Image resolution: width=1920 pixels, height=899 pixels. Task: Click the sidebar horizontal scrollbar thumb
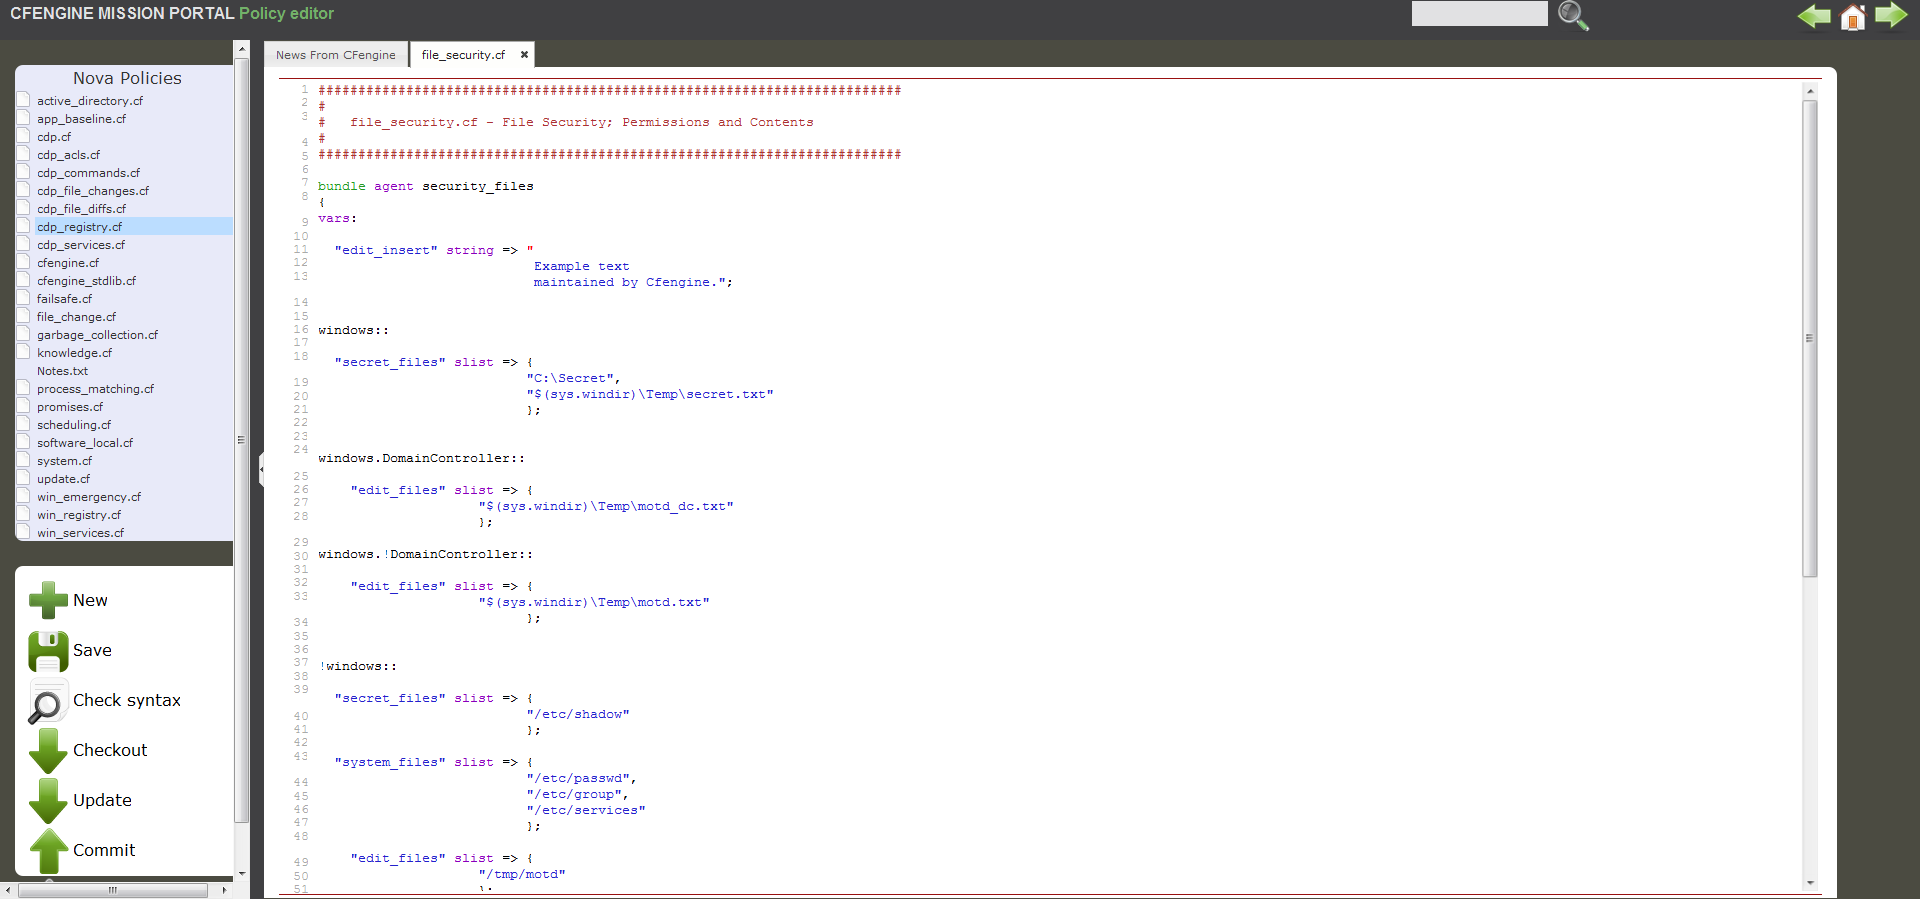tap(113, 890)
